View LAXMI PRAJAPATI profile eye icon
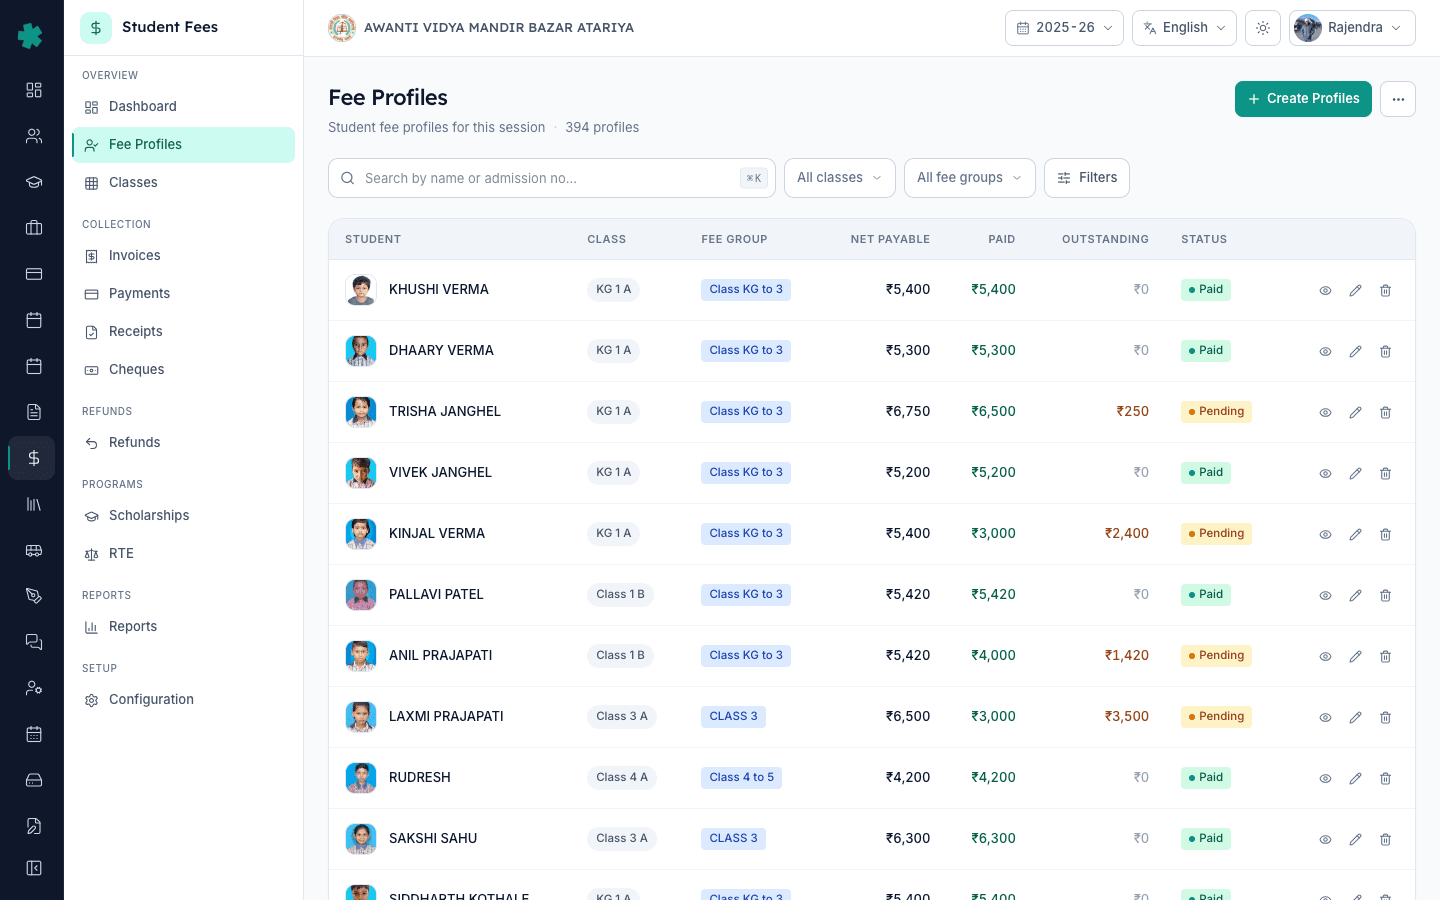Image resolution: width=1440 pixels, height=900 pixels. pos(1325,717)
